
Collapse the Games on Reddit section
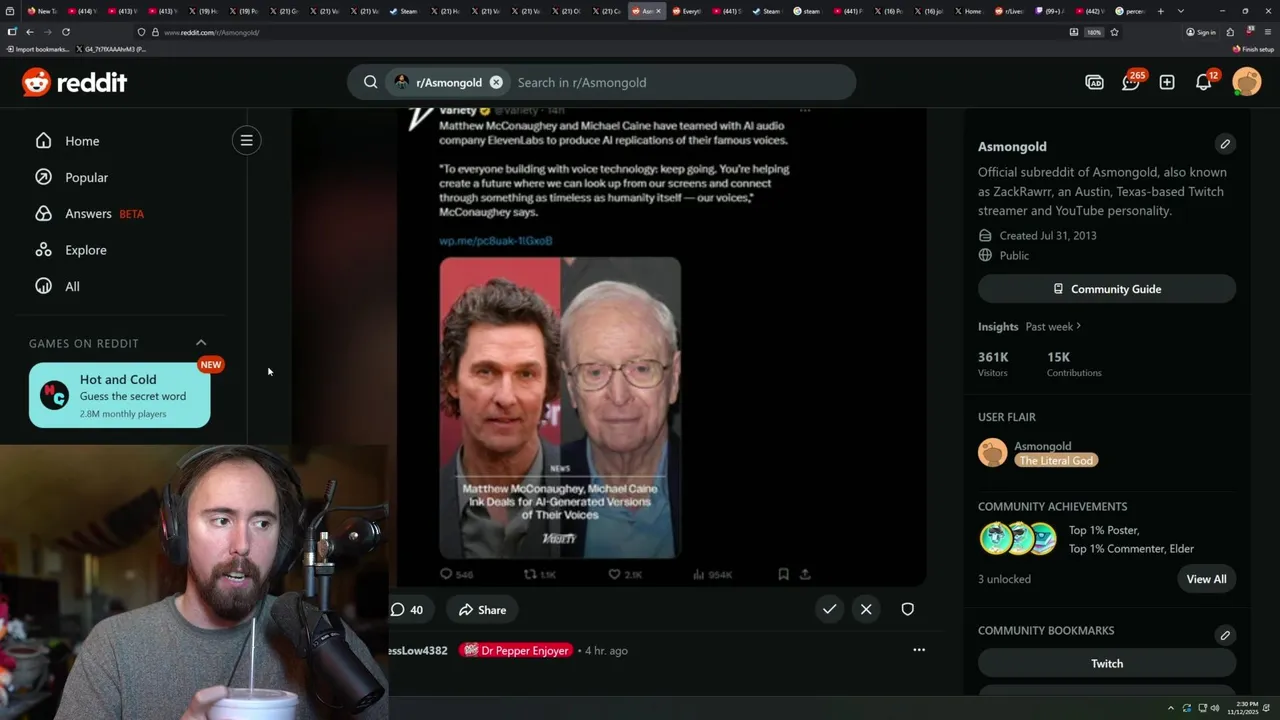coord(201,343)
